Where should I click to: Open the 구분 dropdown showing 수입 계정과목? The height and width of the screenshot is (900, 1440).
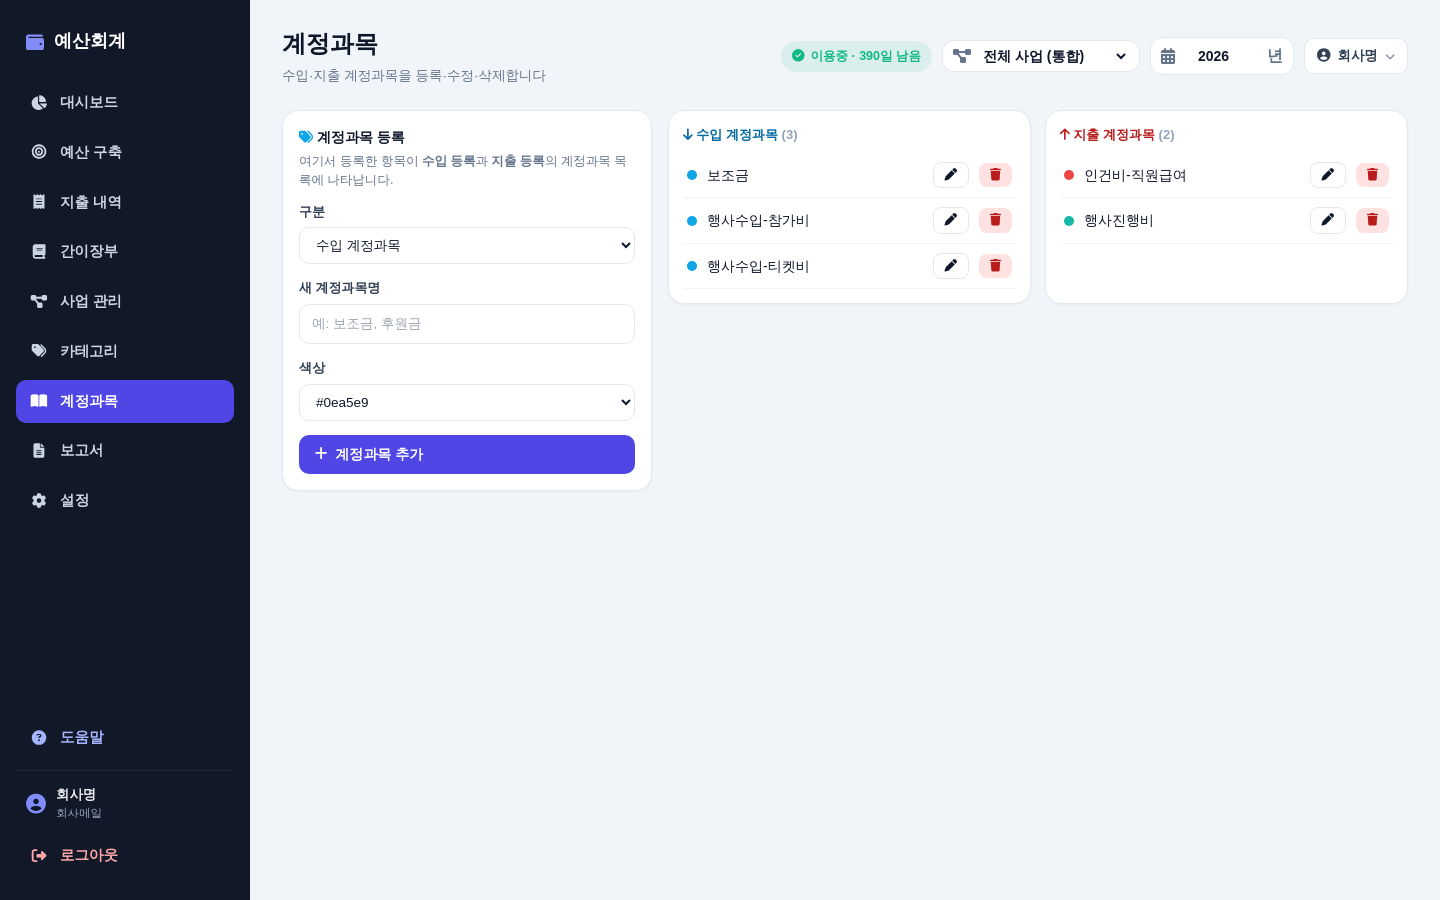467,245
